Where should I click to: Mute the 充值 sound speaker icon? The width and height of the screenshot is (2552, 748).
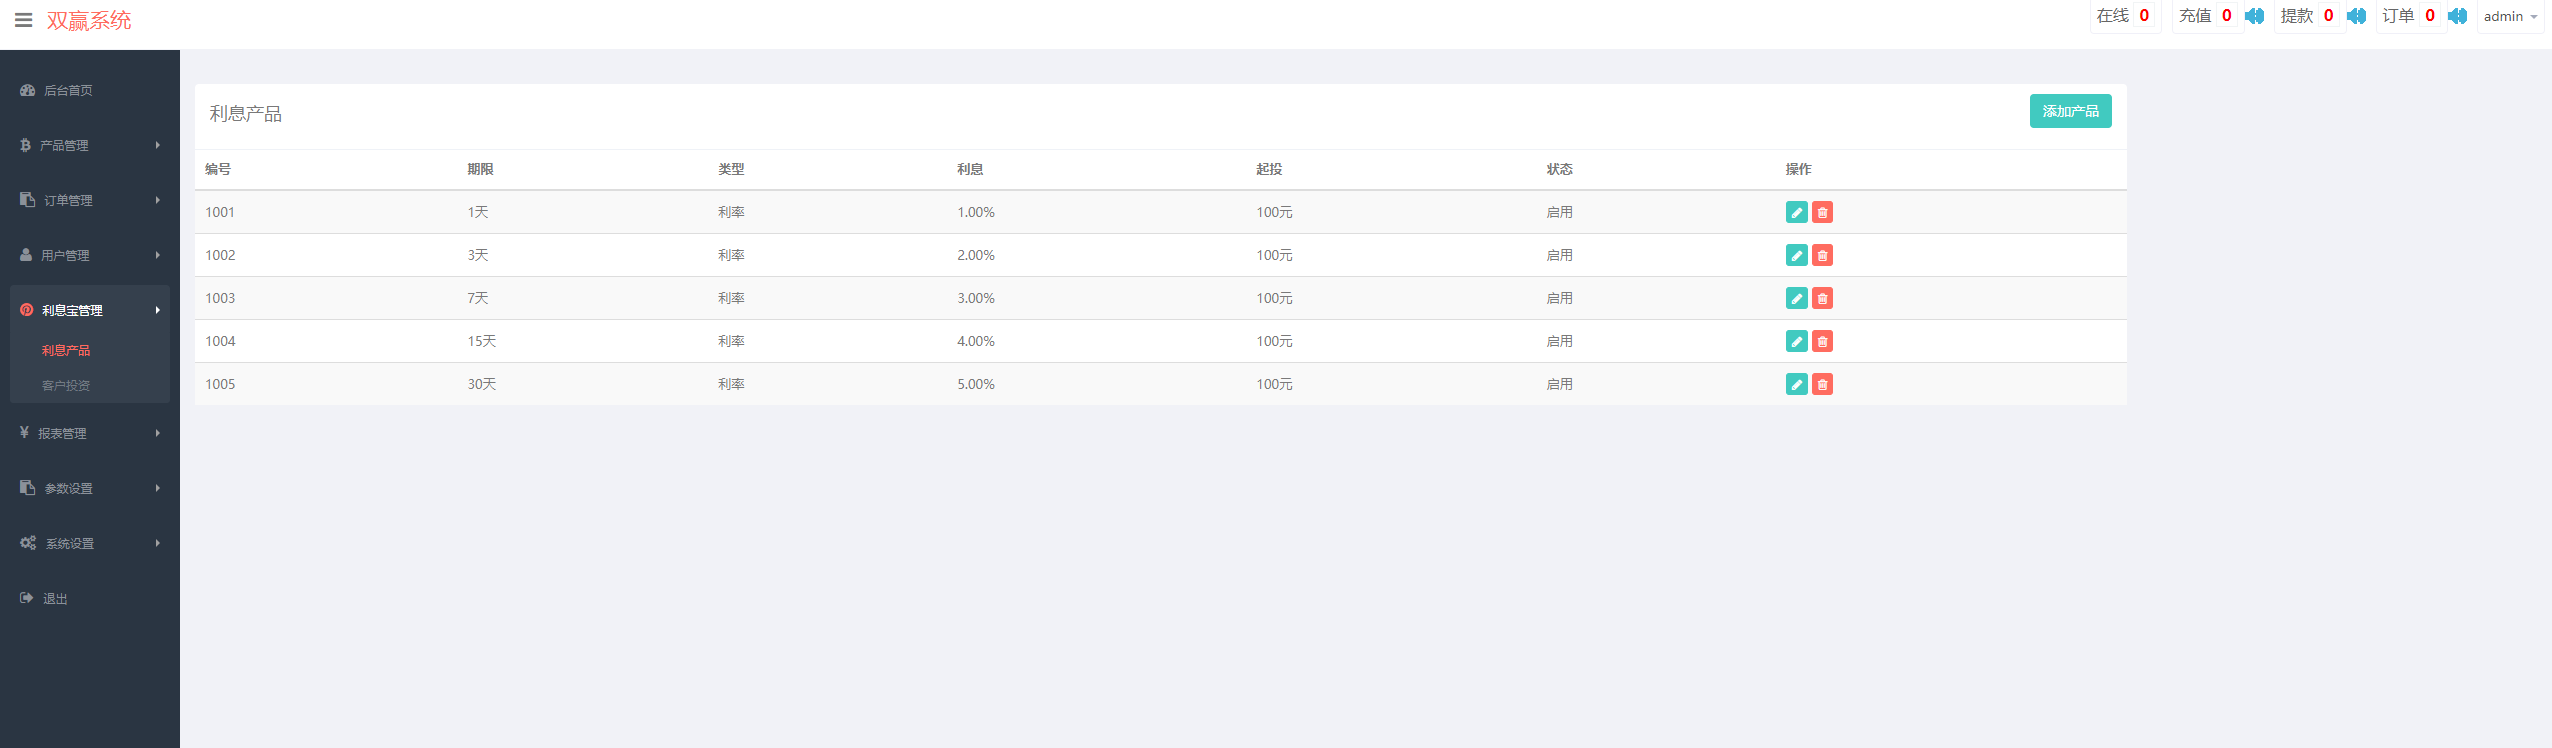pyautogui.click(x=2254, y=16)
